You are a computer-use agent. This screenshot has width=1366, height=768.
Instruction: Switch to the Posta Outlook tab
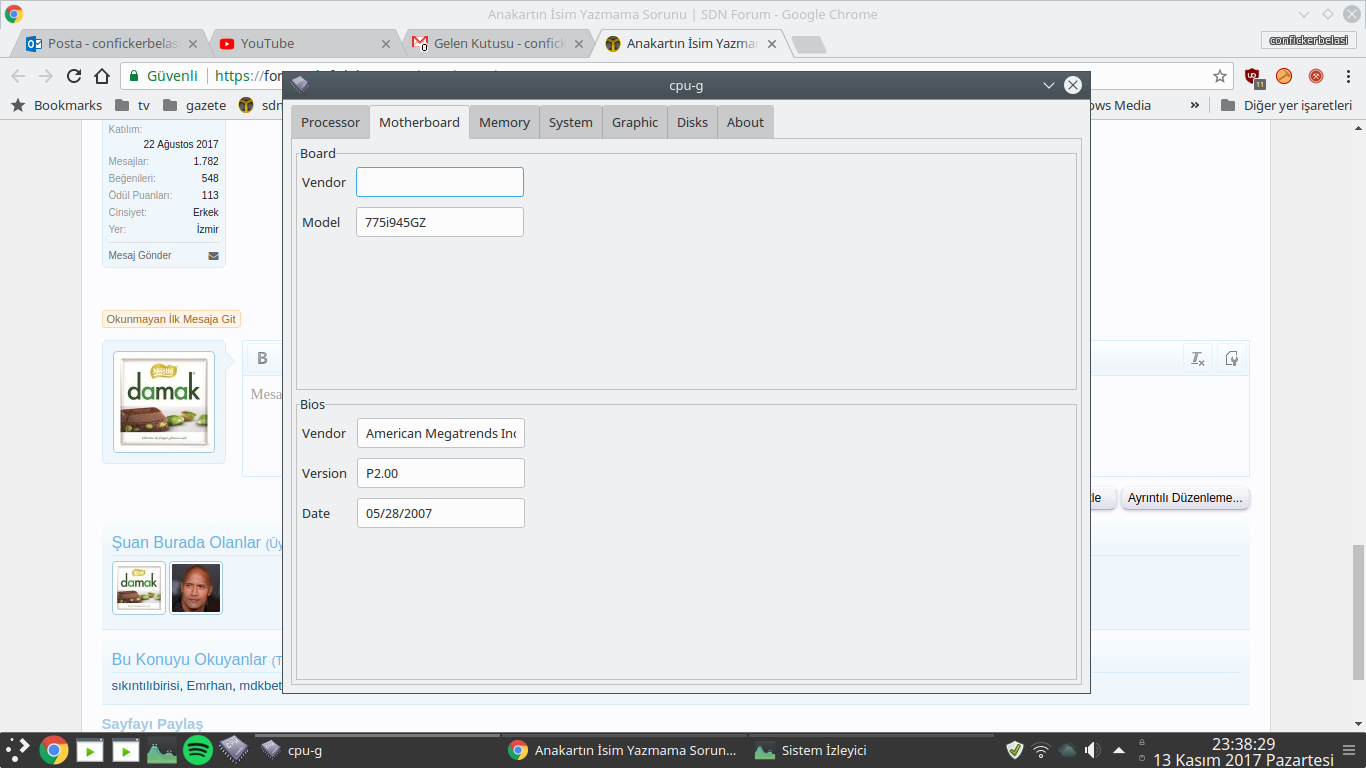(x=112, y=44)
